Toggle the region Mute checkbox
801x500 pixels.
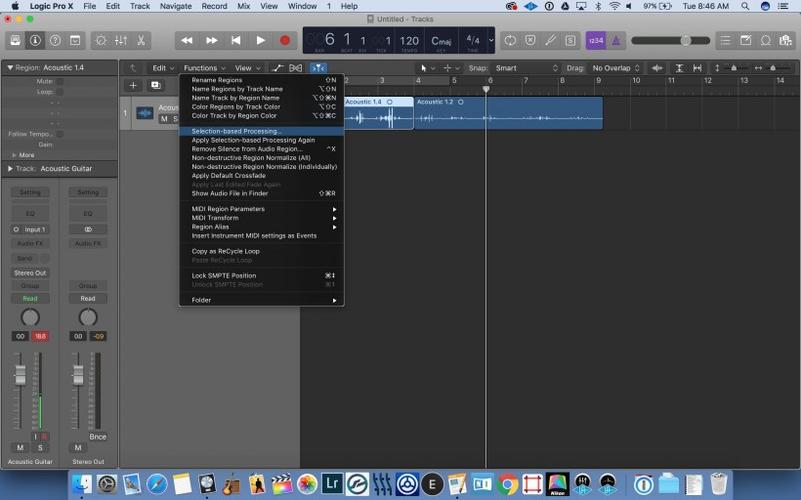point(60,81)
